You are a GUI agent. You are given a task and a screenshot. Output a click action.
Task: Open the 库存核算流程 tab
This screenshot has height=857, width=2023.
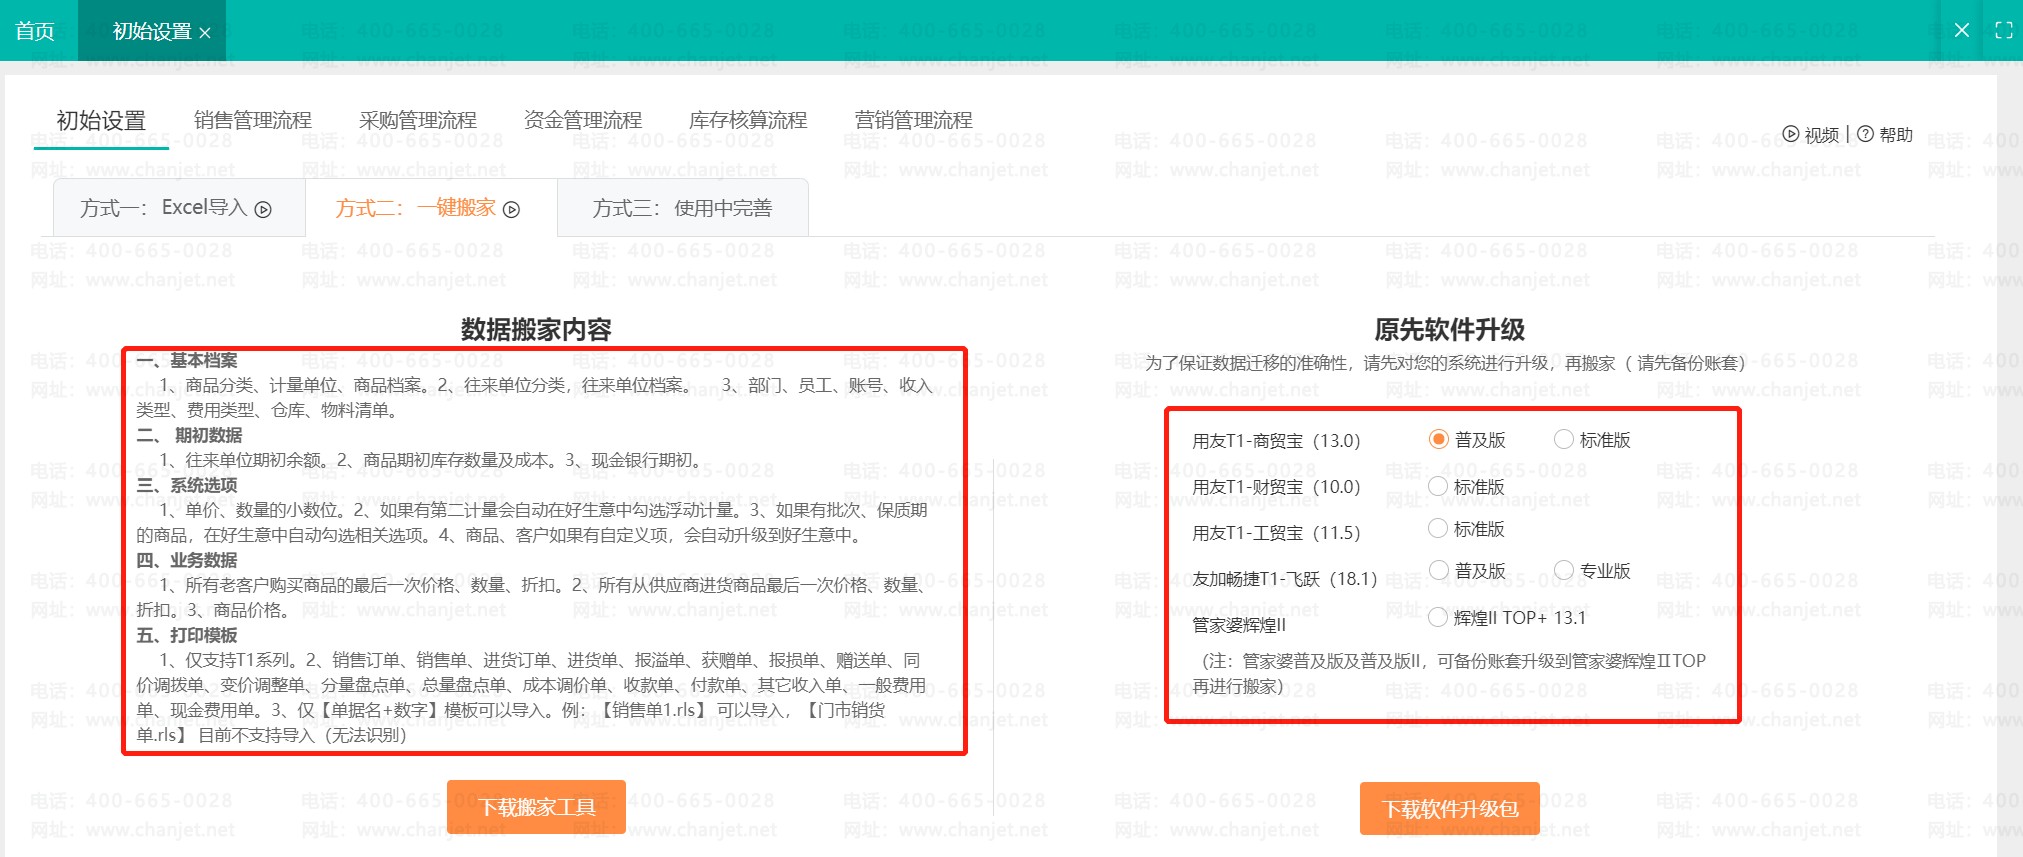748,121
